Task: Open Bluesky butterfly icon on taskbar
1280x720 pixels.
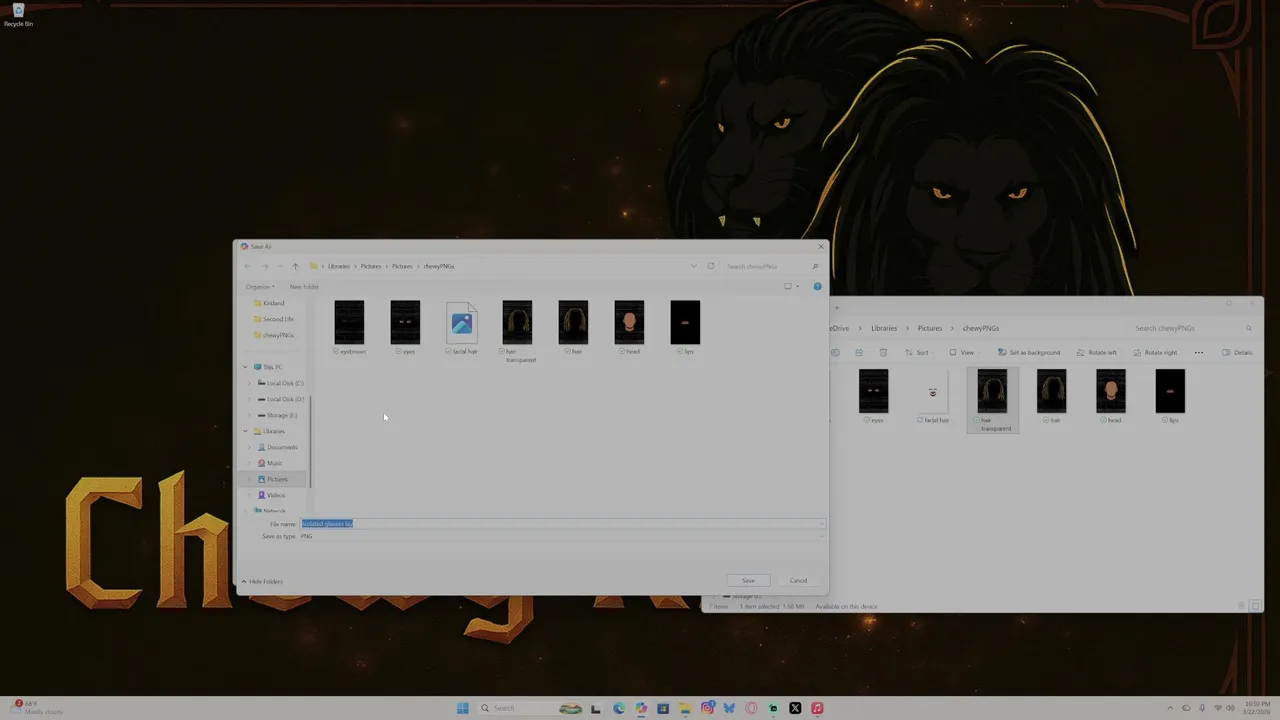Action: tap(729, 708)
